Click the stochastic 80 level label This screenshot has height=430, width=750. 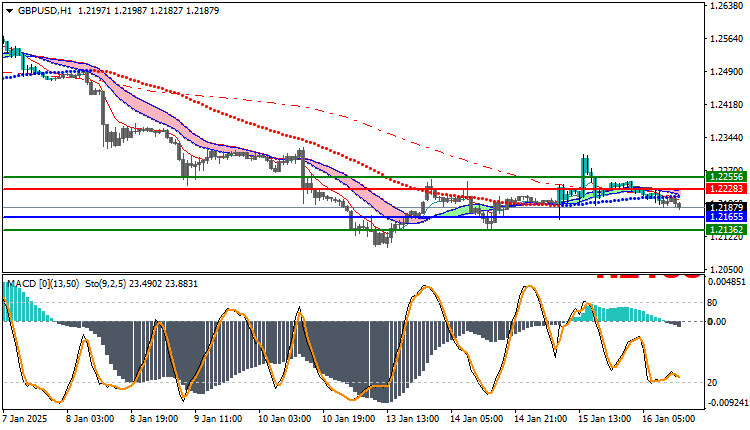[712, 303]
